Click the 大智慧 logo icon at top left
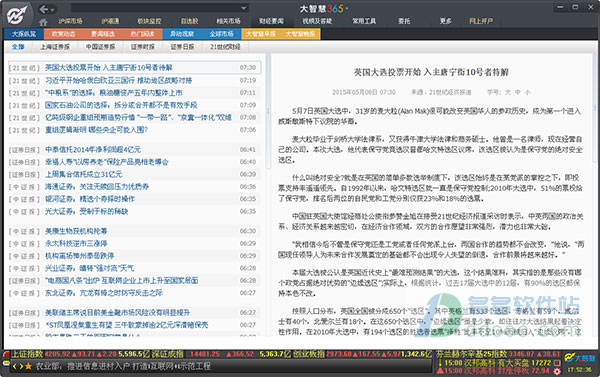The width and height of the screenshot is (600, 377). click(x=17, y=16)
